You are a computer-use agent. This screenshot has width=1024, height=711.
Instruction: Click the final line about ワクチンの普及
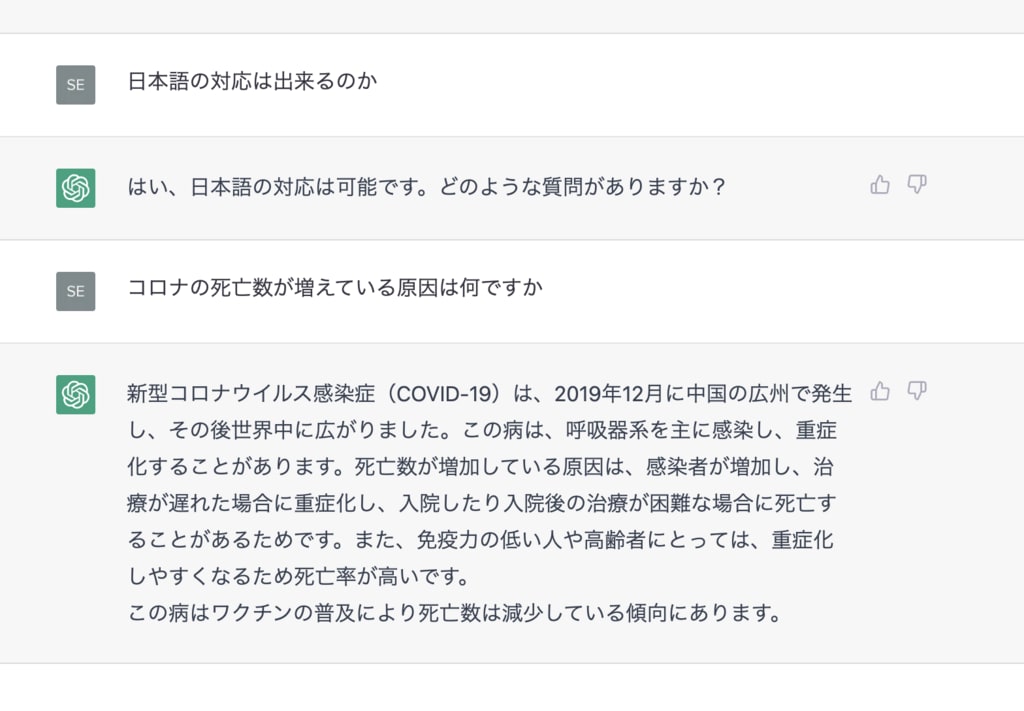(455, 613)
